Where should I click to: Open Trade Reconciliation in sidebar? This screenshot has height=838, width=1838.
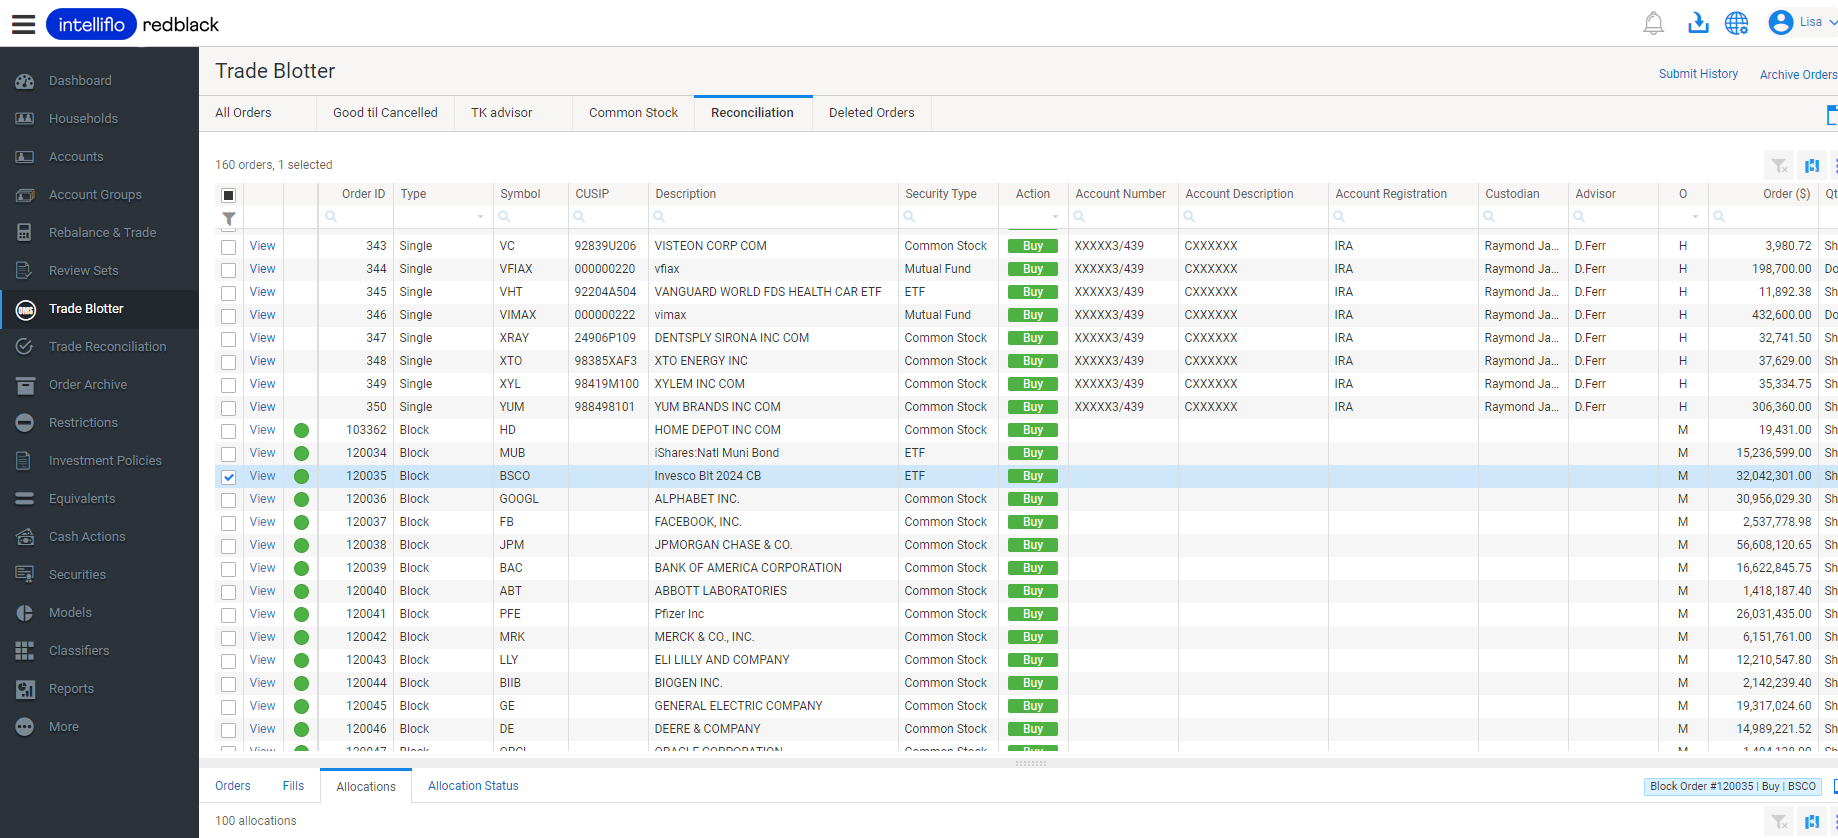point(107,347)
